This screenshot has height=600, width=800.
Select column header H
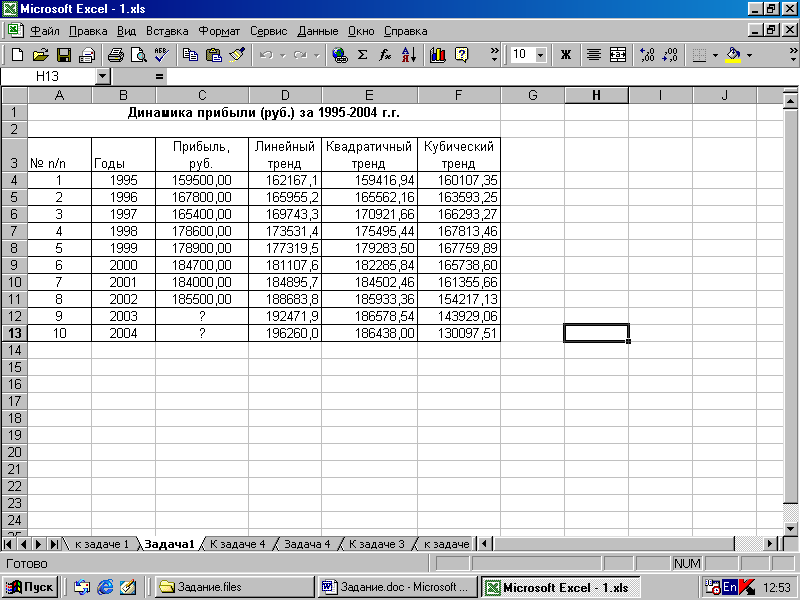click(x=596, y=95)
